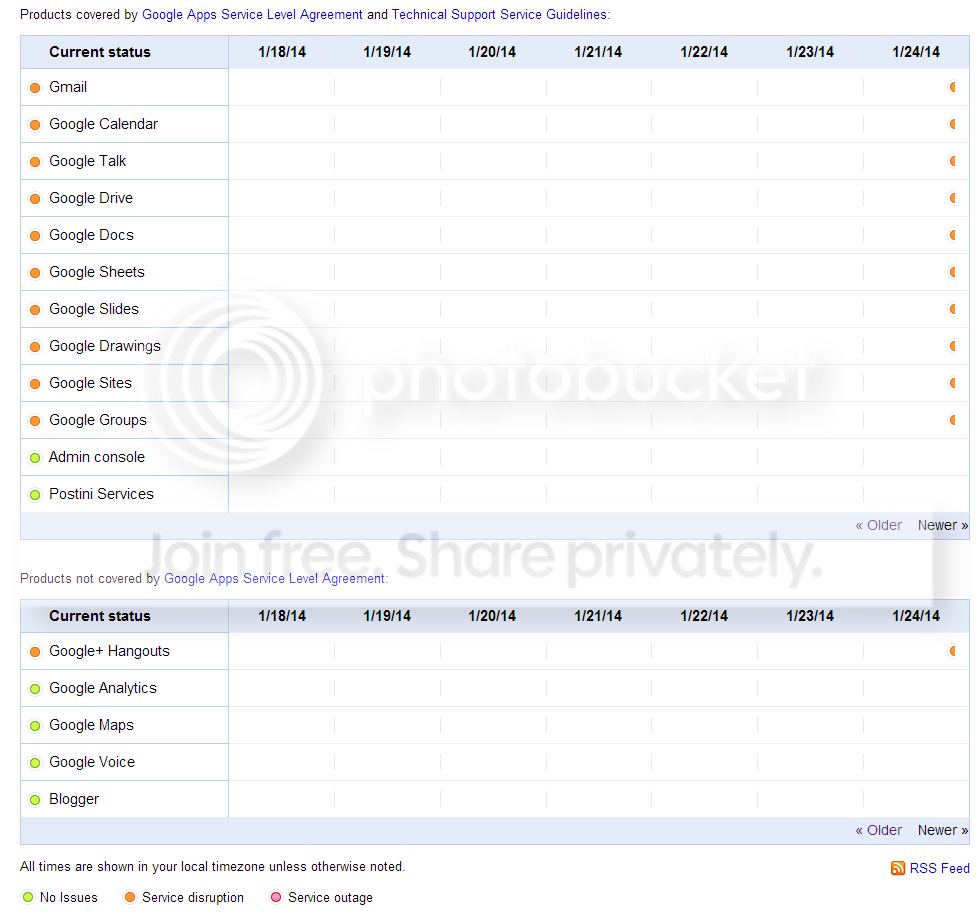Open Google Talk's 1/24/14 disruption marker
980x919 pixels.
(x=952, y=161)
